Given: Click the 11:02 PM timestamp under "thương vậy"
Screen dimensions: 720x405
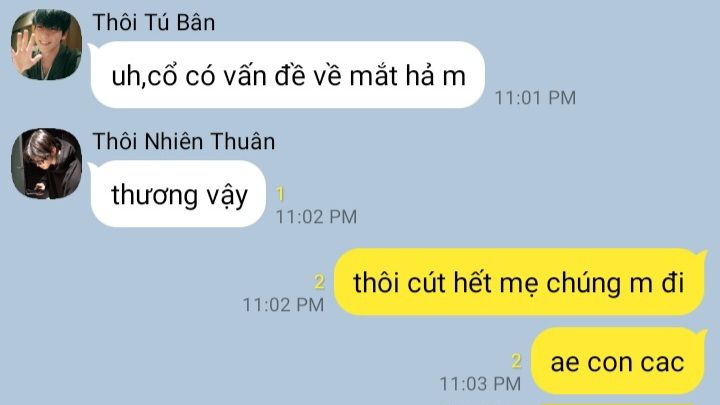Looking at the screenshot, I should click(x=316, y=217).
